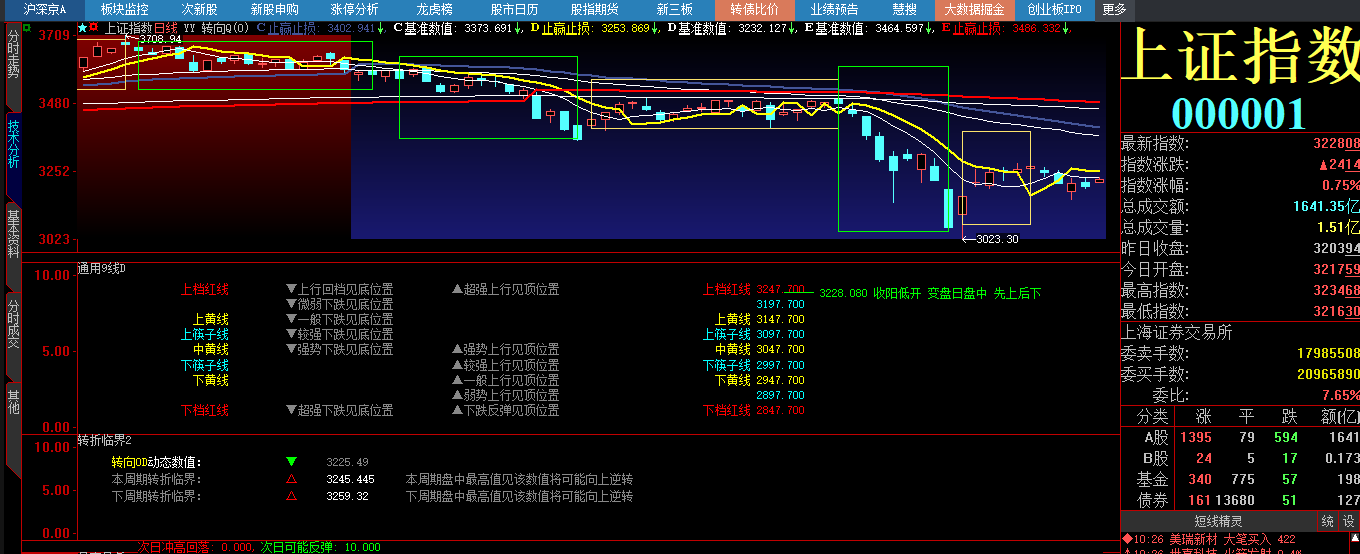
Task: Click the 3023.30 low price marker
Action: pyautogui.click(x=996, y=239)
